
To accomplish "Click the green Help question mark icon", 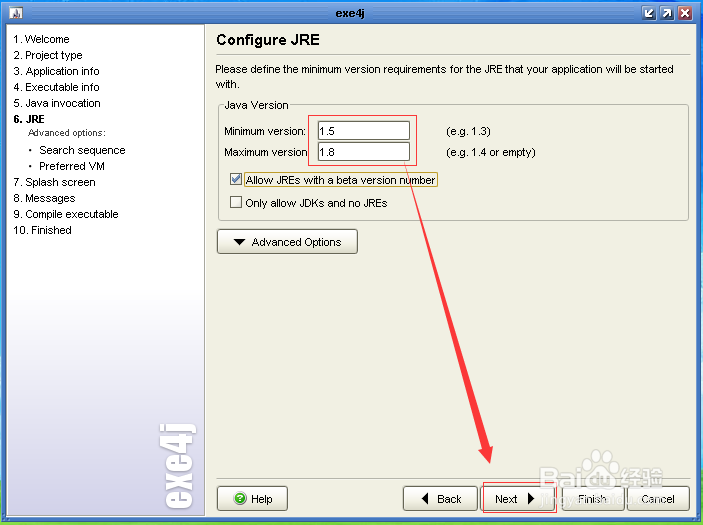I will click(240, 498).
